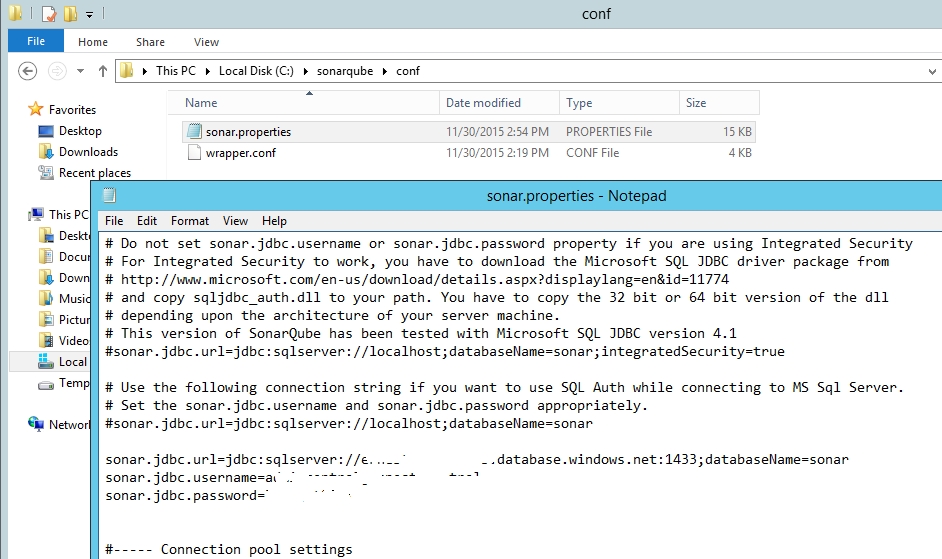Image resolution: width=942 pixels, height=559 pixels.
Task: Expand the address bar history dropdown
Action: point(932,71)
